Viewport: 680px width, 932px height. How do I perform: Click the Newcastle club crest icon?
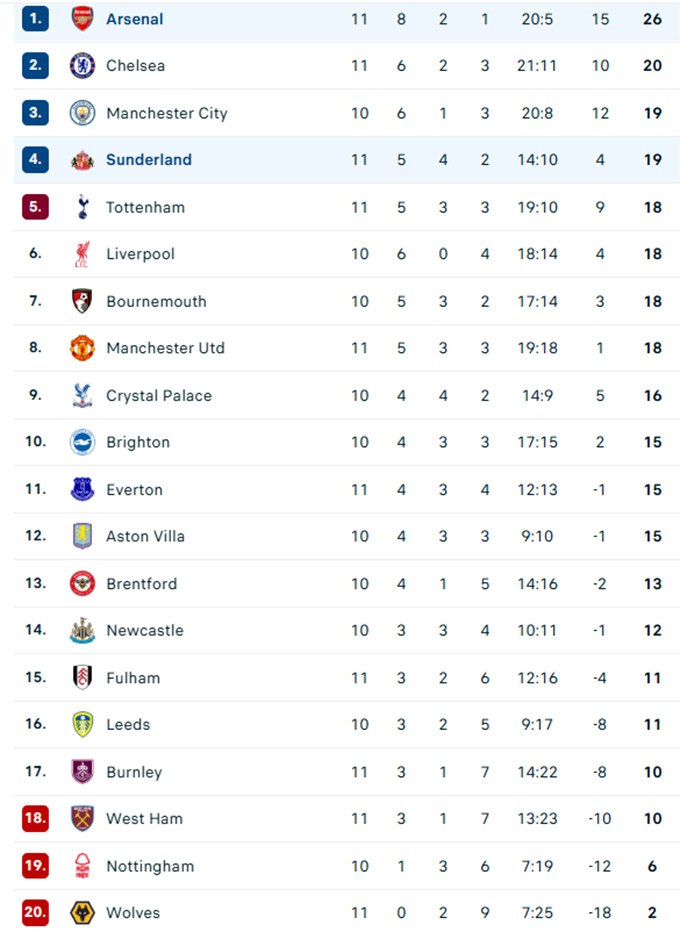pos(82,630)
